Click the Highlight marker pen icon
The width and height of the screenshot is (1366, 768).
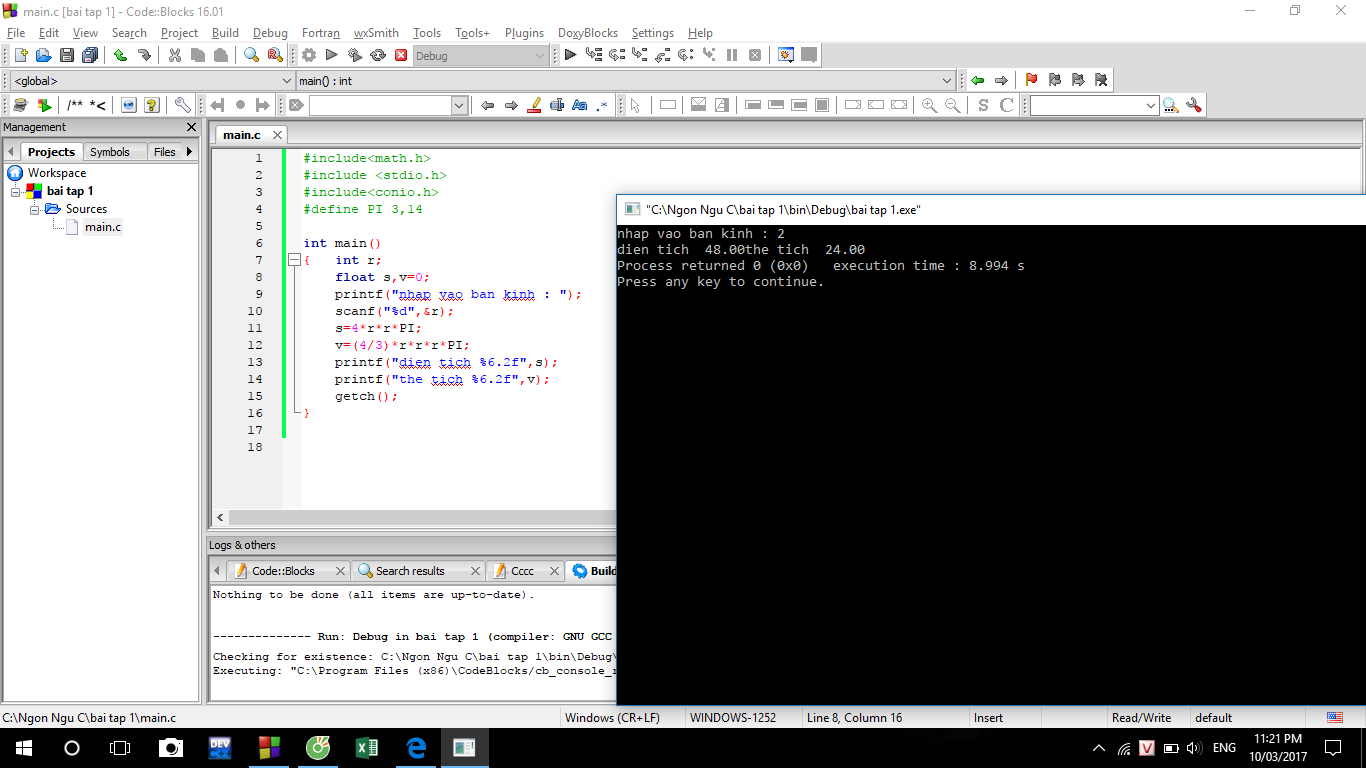point(534,105)
